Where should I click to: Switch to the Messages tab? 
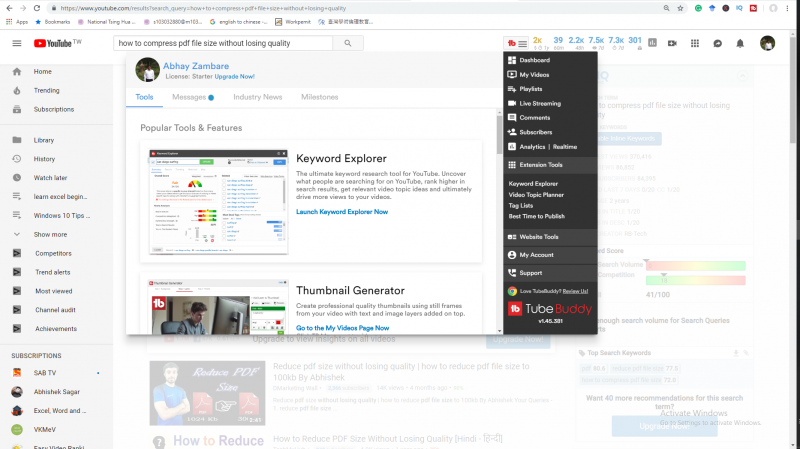point(192,97)
